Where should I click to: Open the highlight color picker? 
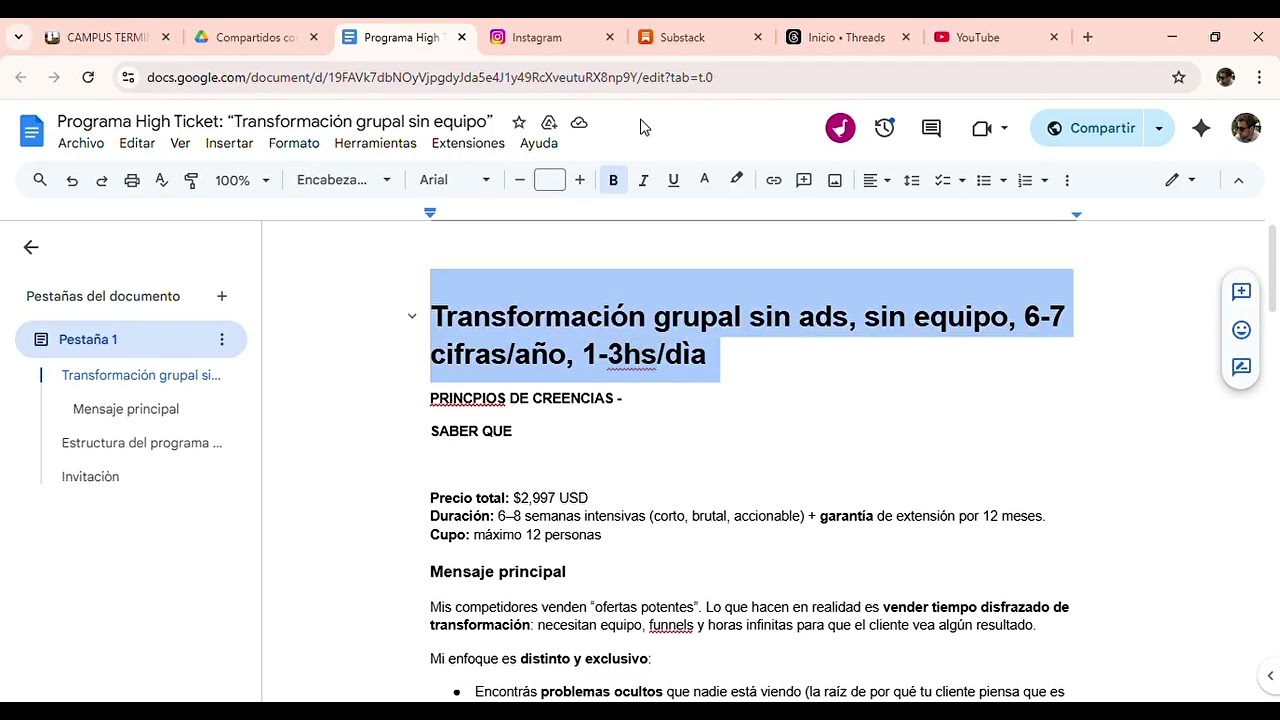click(736, 180)
